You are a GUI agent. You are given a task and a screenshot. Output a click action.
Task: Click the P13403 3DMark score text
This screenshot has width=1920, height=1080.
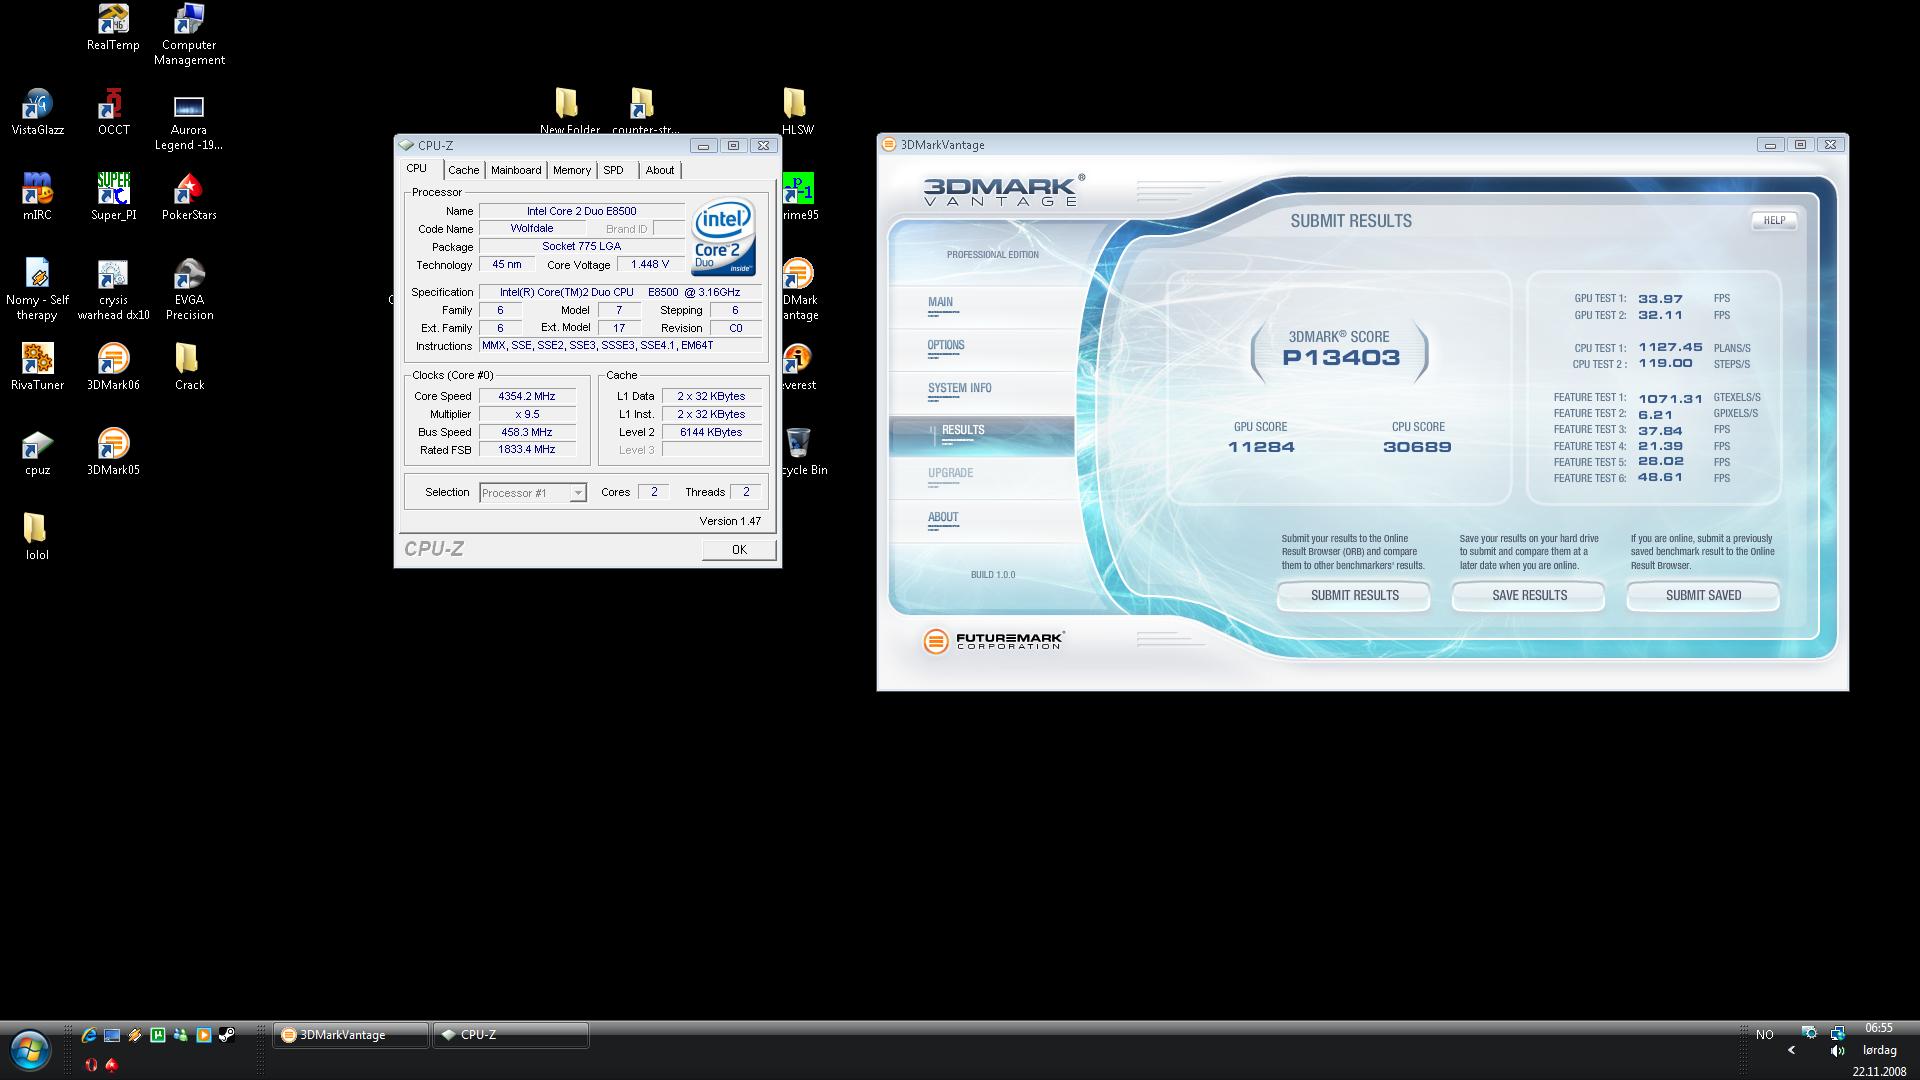pyautogui.click(x=1341, y=358)
